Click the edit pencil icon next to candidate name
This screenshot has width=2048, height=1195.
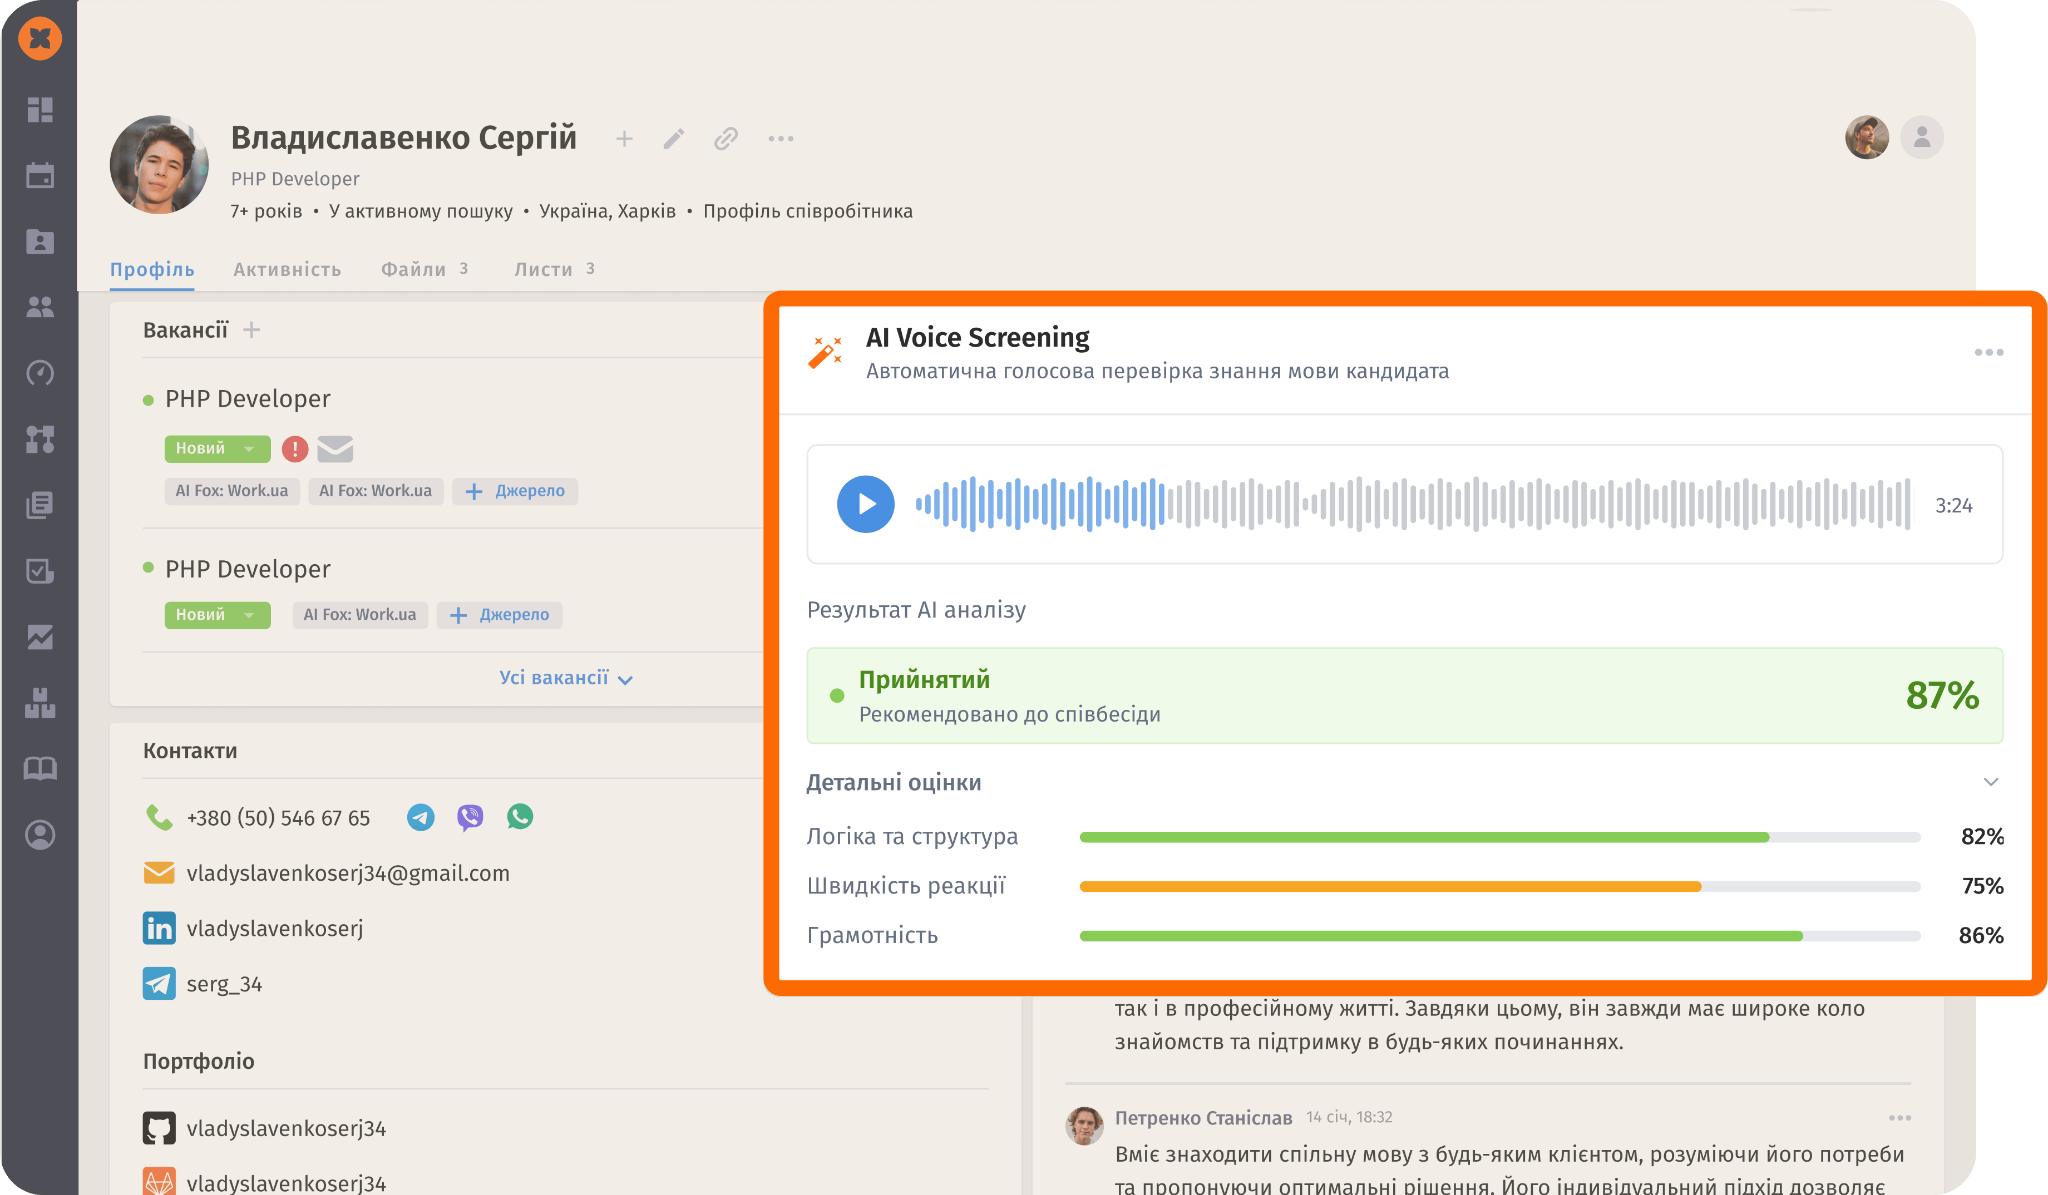pos(674,139)
